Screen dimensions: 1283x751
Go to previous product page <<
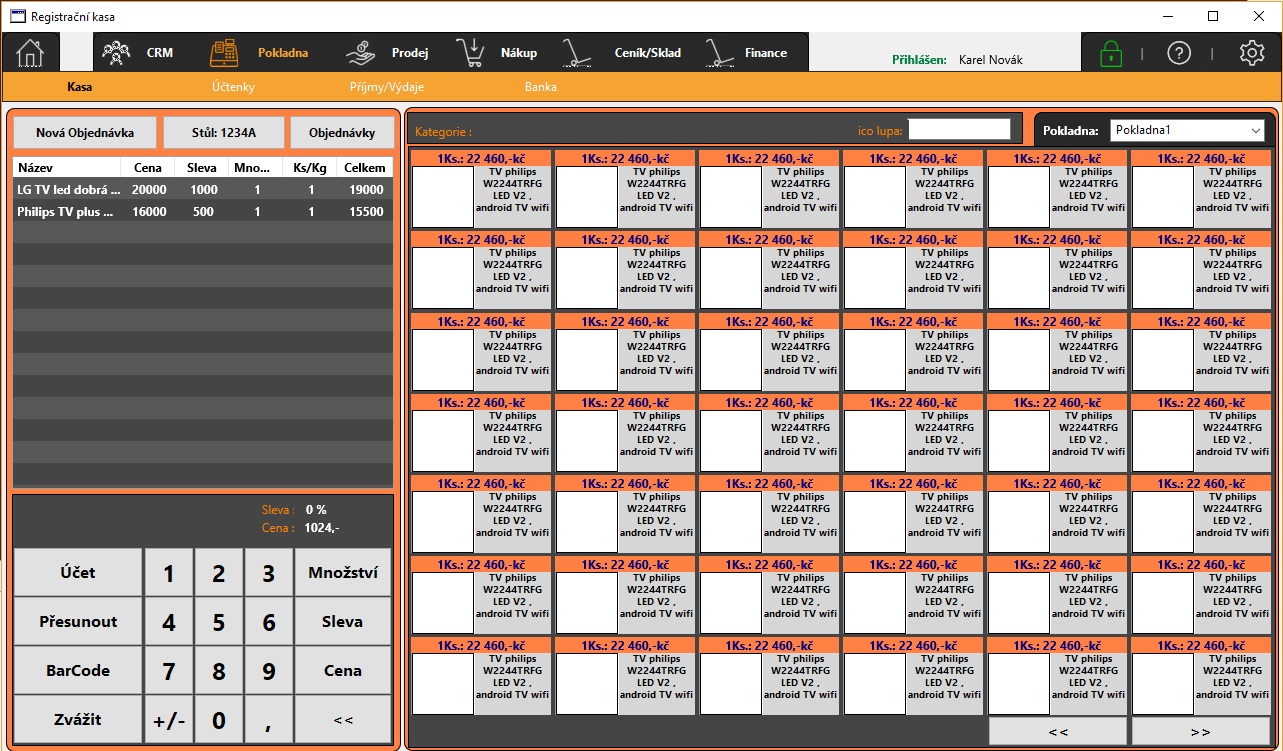tap(1058, 731)
